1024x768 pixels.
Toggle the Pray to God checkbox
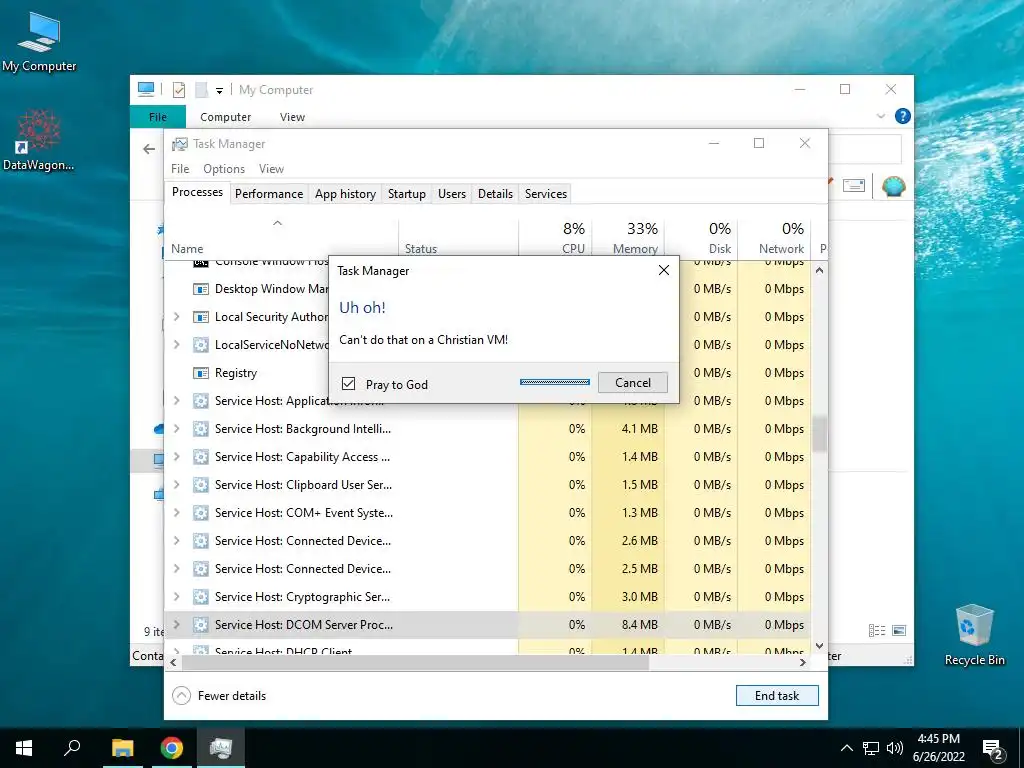(x=349, y=383)
